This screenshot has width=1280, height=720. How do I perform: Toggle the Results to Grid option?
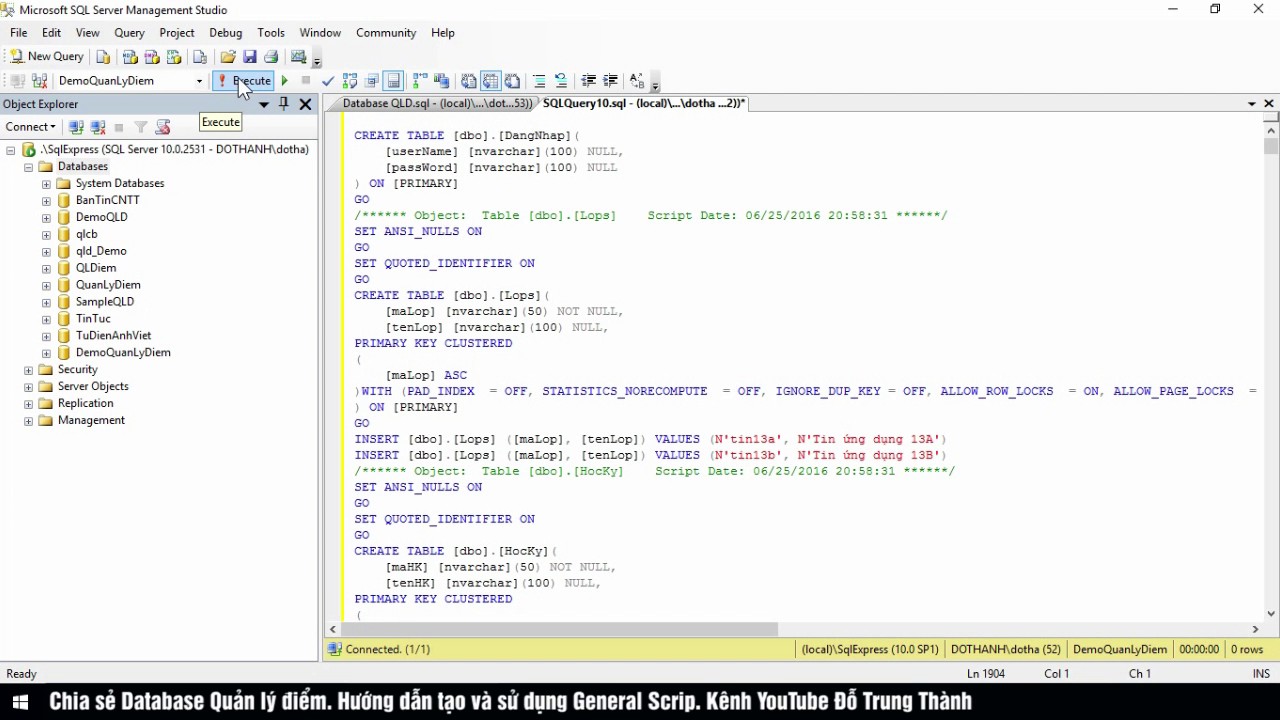tap(490, 81)
